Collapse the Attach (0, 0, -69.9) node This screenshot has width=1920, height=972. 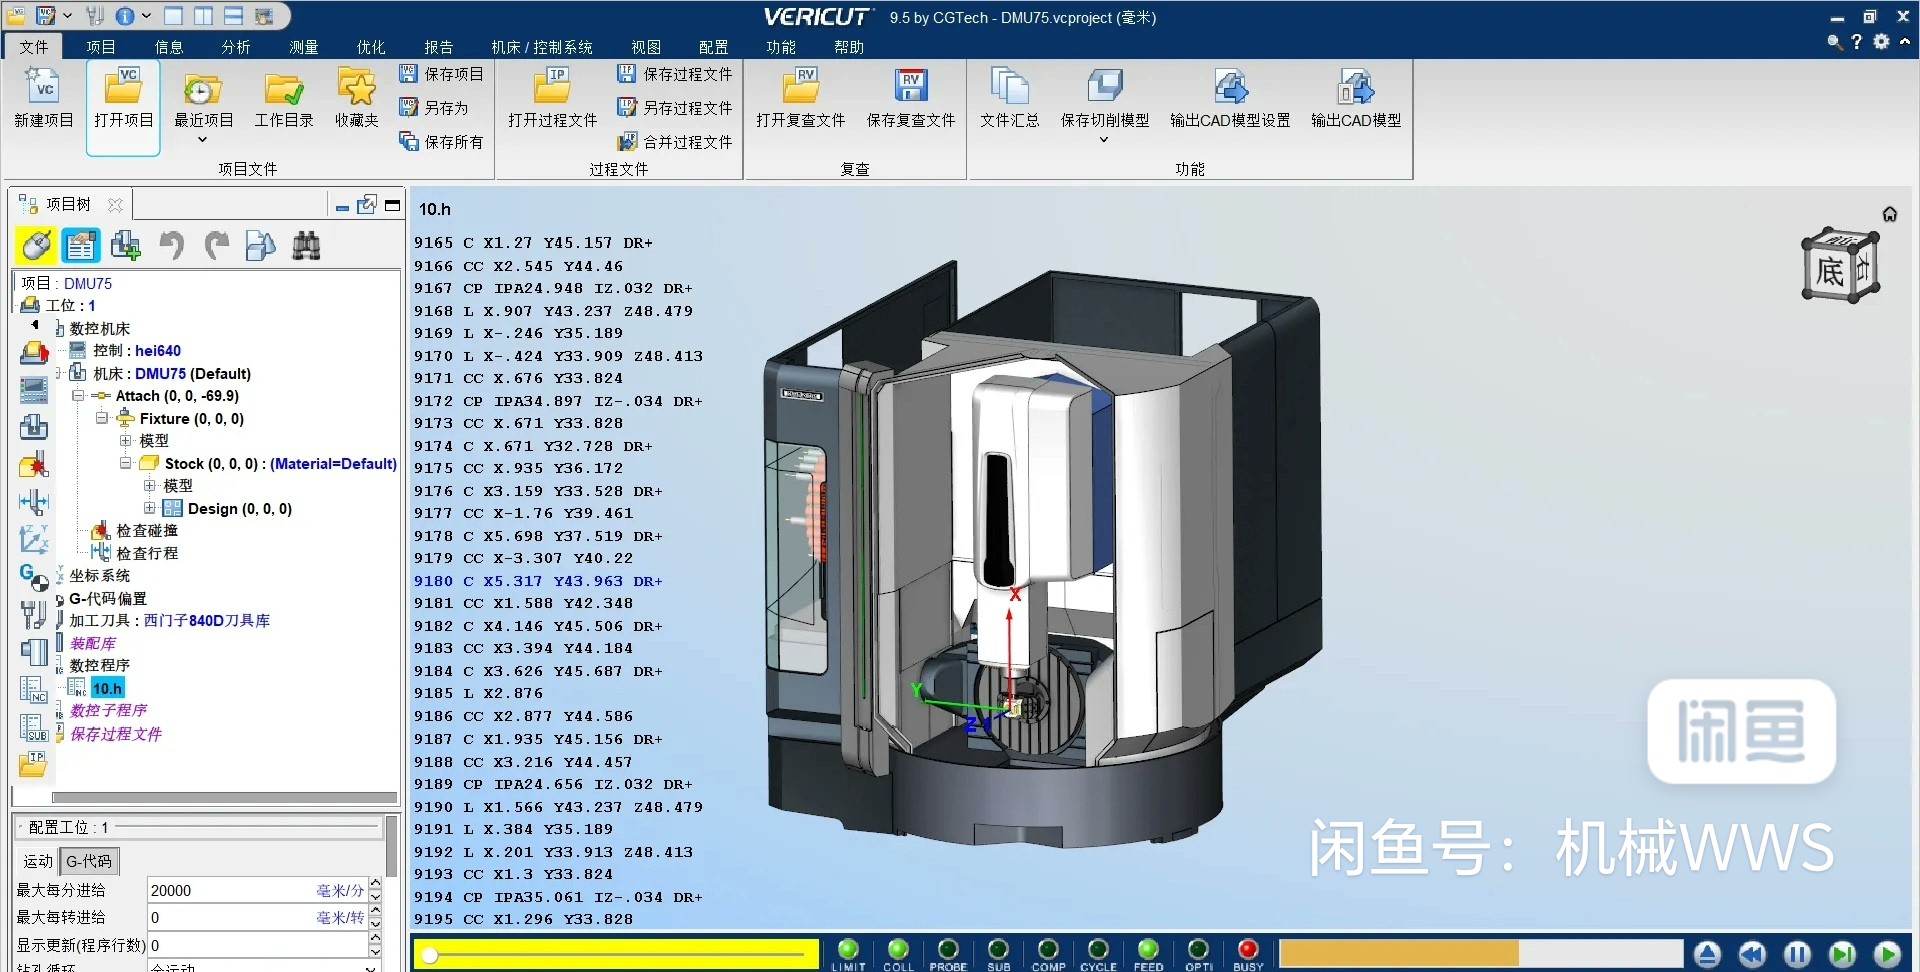78,395
